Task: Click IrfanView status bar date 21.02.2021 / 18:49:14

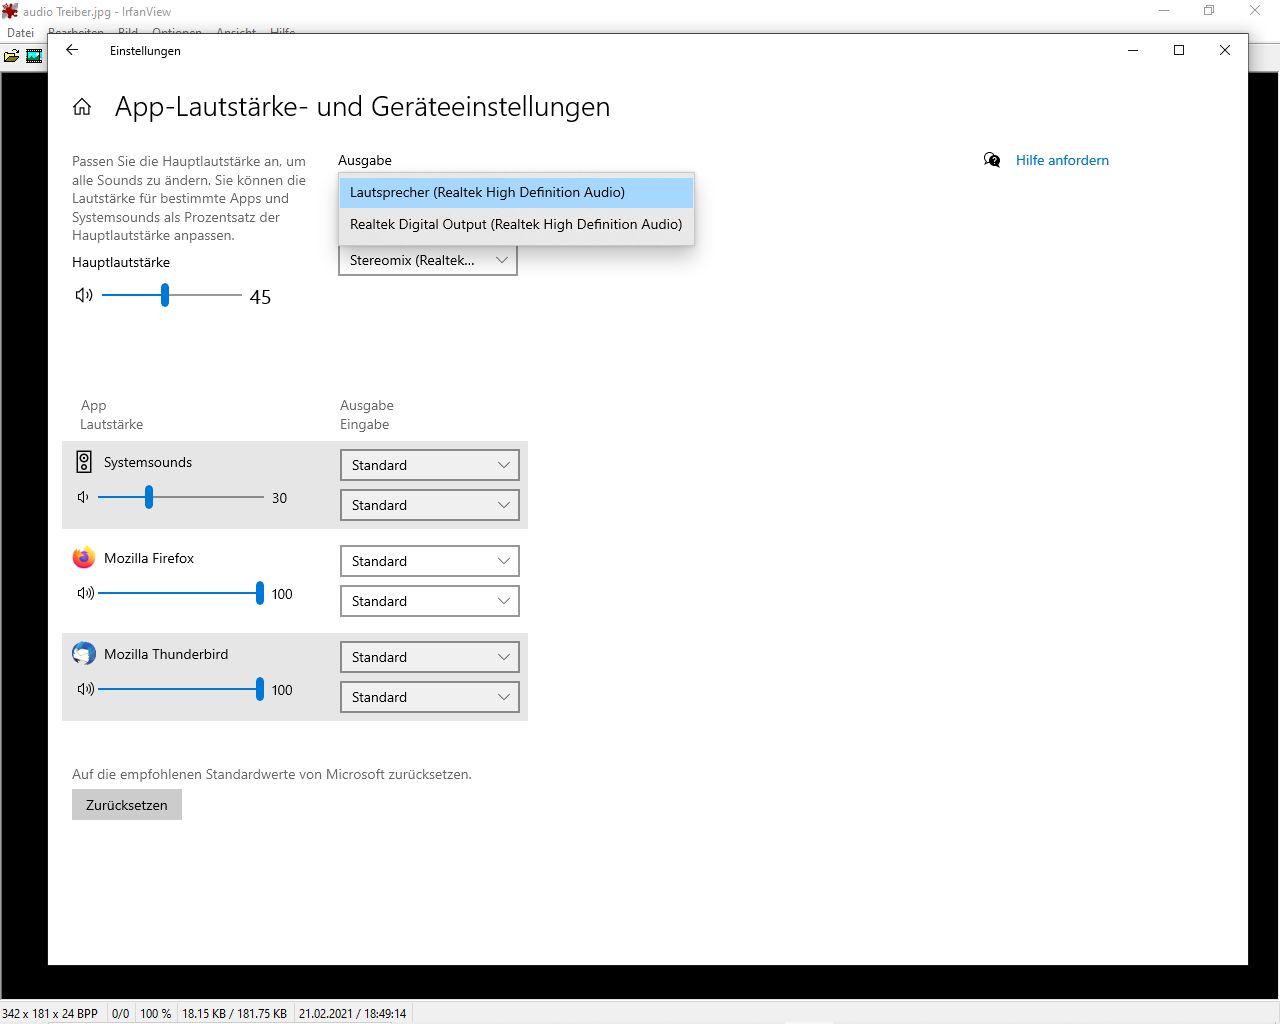Action: tap(352, 1013)
